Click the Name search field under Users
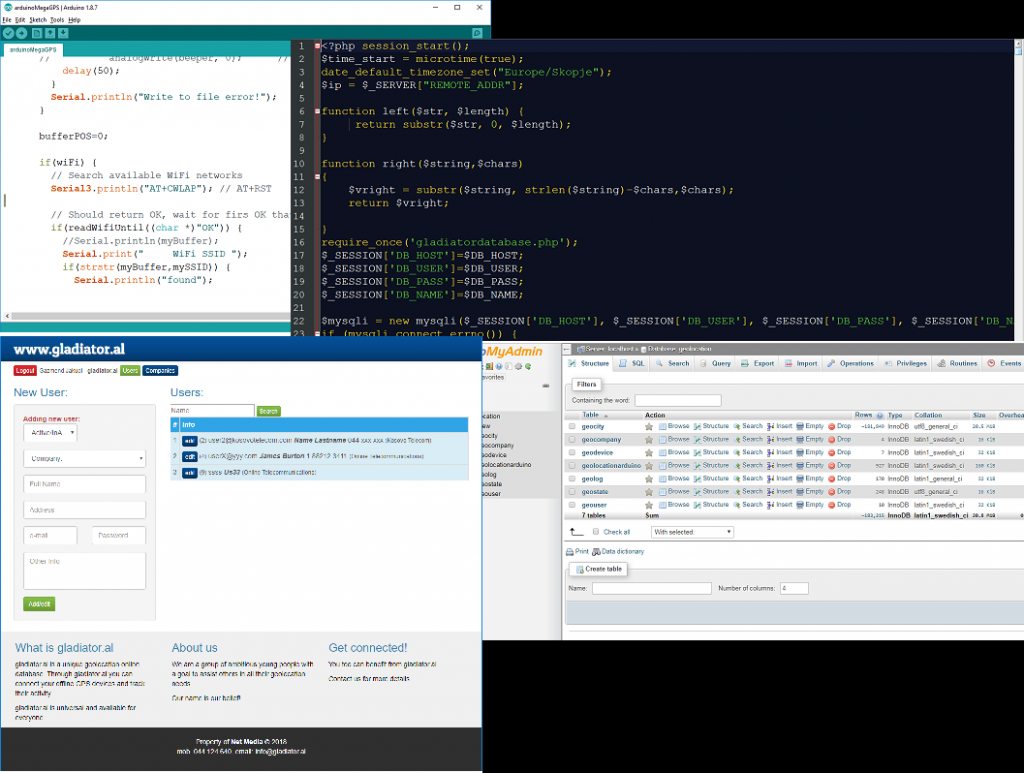This screenshot has height=773, width=1024. pyautogui.click(x=212, y=411)
